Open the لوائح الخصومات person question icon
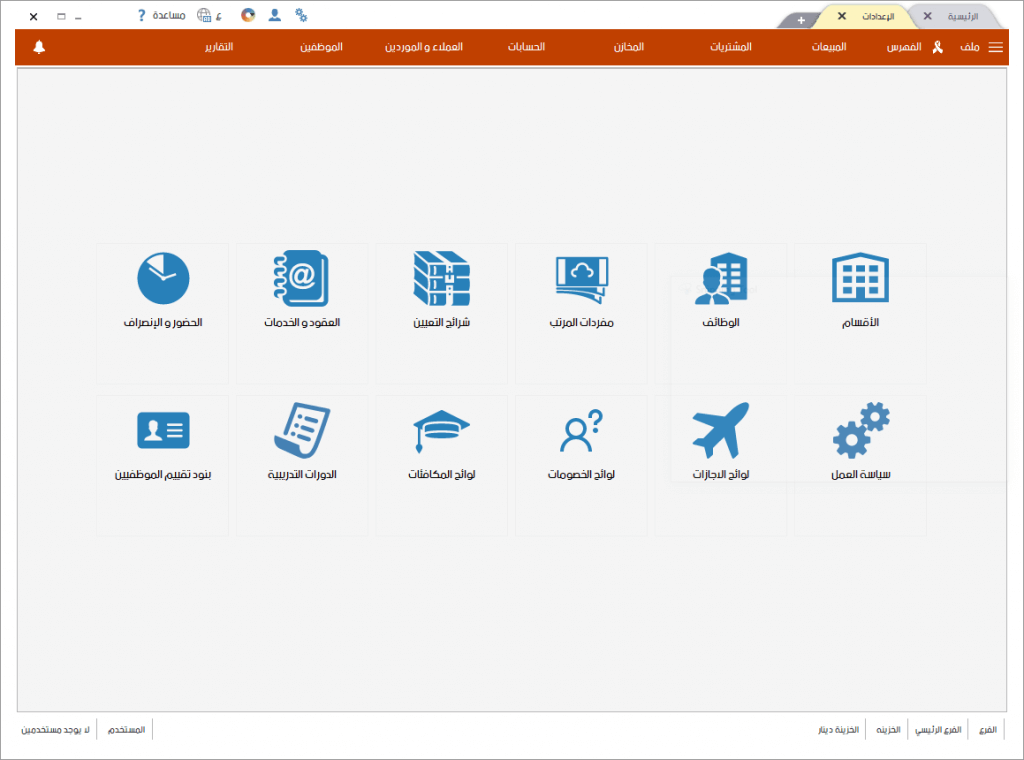The height and width of the screenshot is (760, 1024). pyautogui.click(x=581, y=431)
